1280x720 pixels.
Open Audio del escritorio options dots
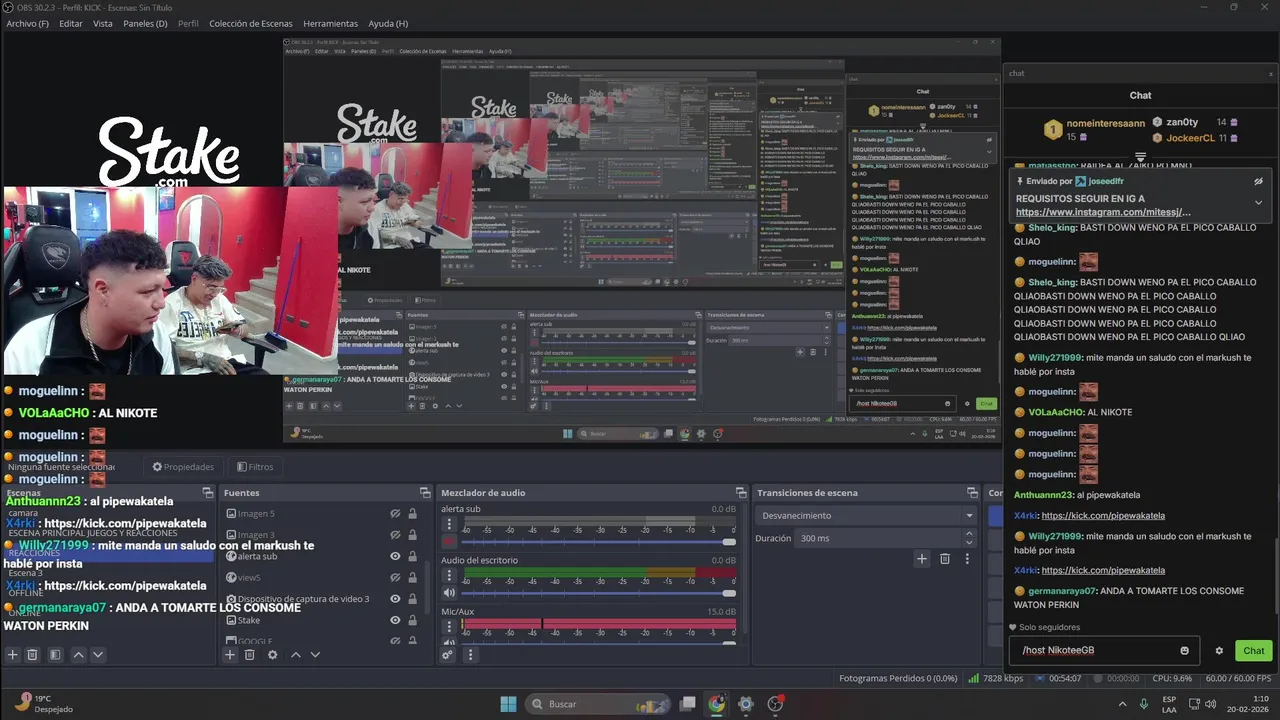[x=450, y=575]
